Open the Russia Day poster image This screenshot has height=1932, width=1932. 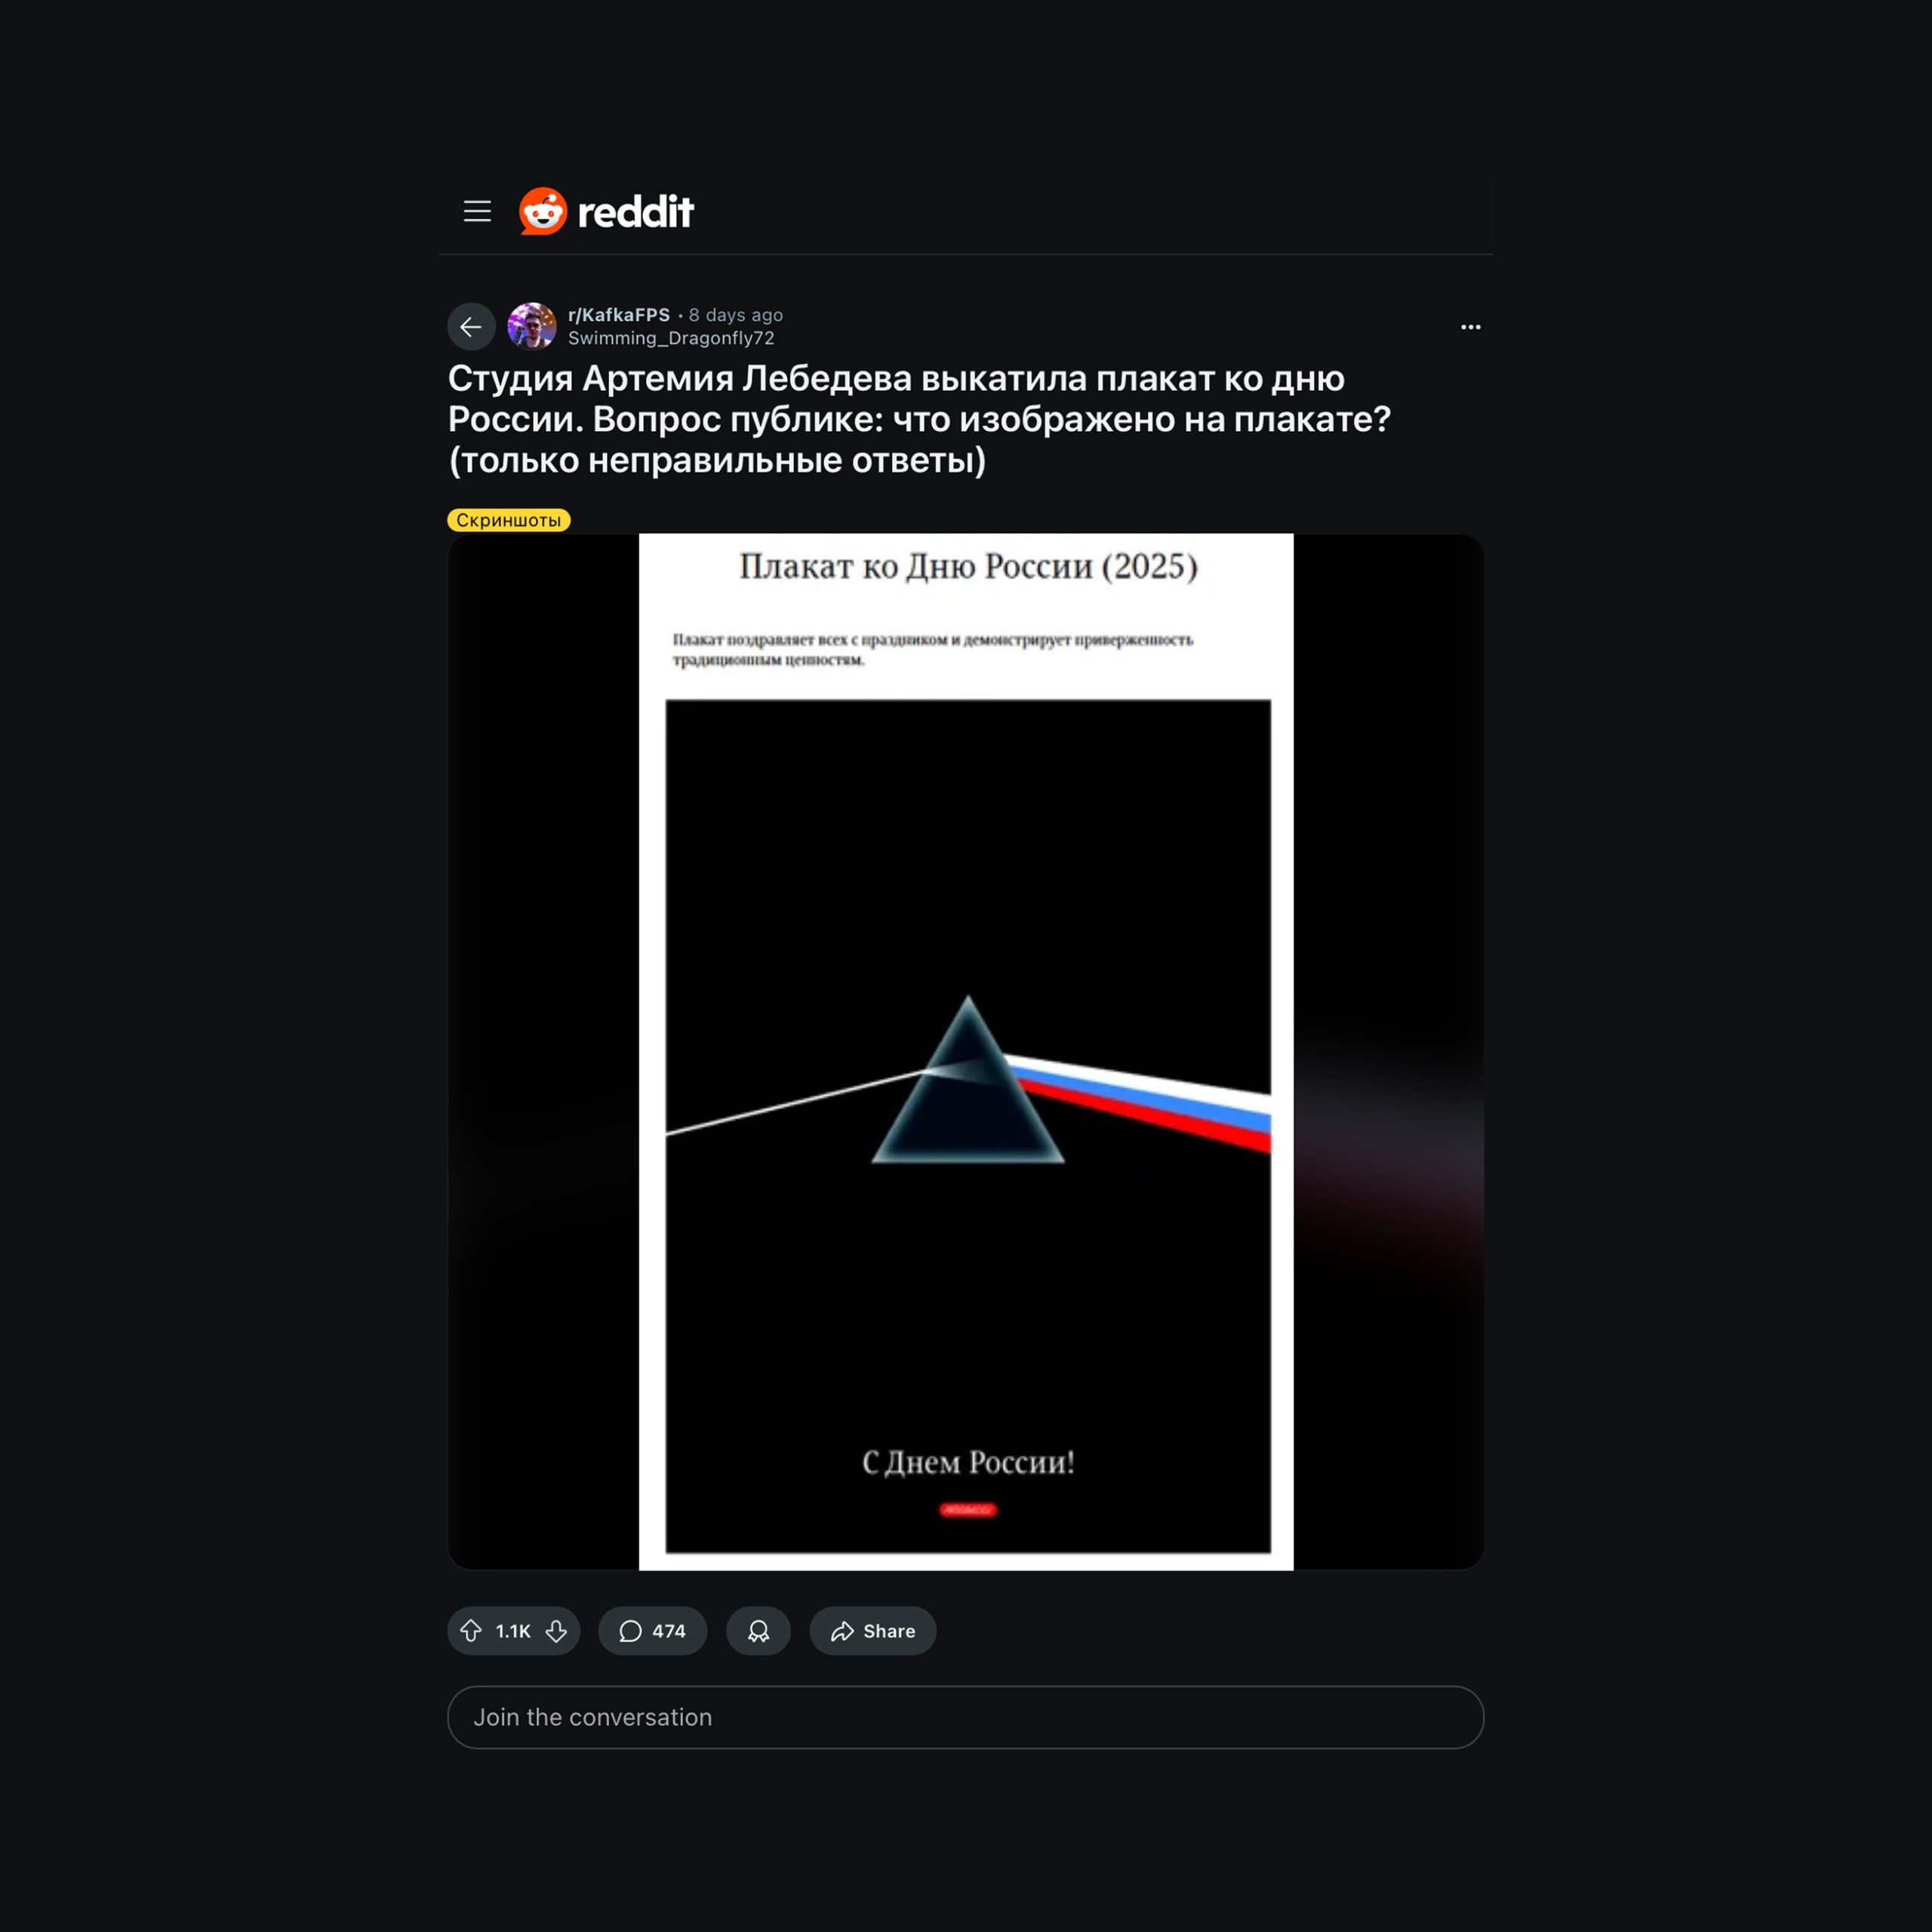pos(966,1051)
